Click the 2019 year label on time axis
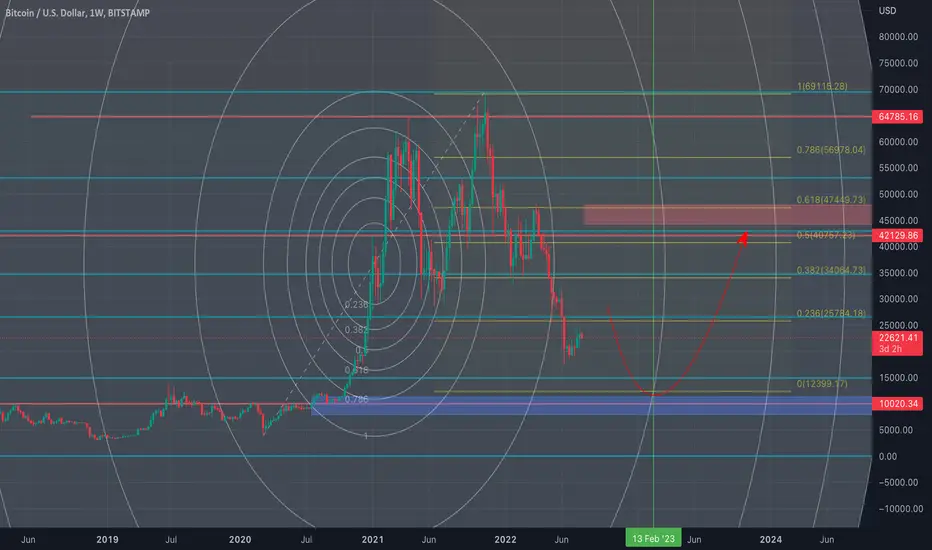Viewport: 932px width, 550px height. pos(107,539)
